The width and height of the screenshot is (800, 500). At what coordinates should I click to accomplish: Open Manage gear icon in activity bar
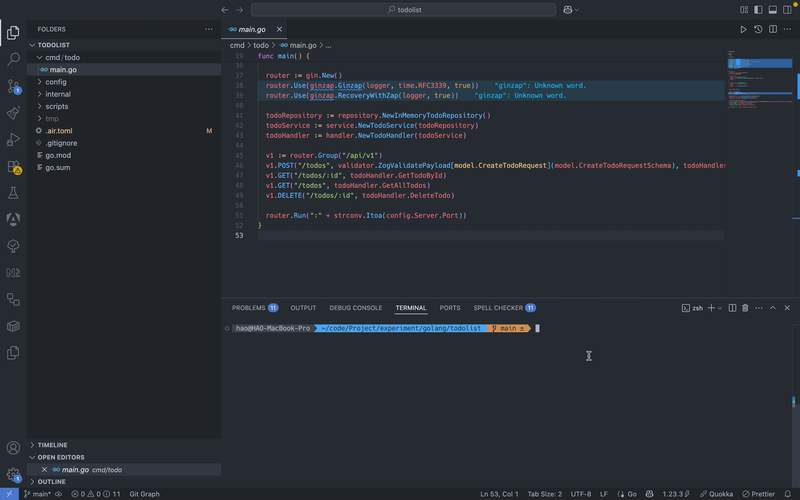(x=13, y=475)
